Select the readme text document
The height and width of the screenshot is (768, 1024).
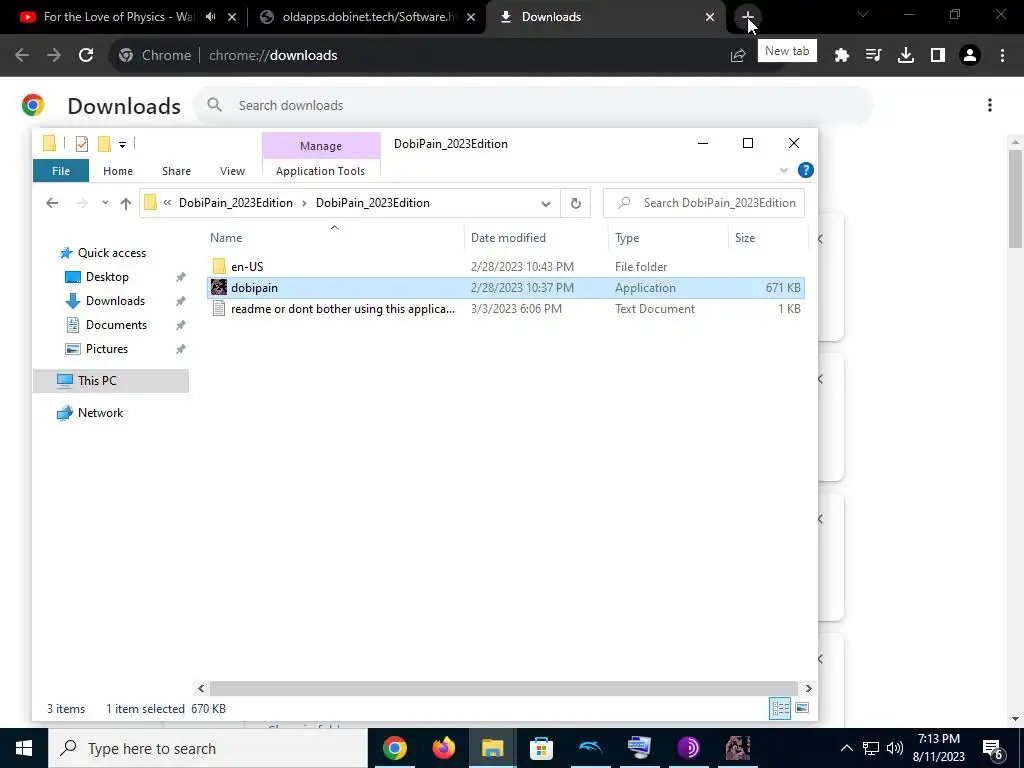click(x=505, y=309)
